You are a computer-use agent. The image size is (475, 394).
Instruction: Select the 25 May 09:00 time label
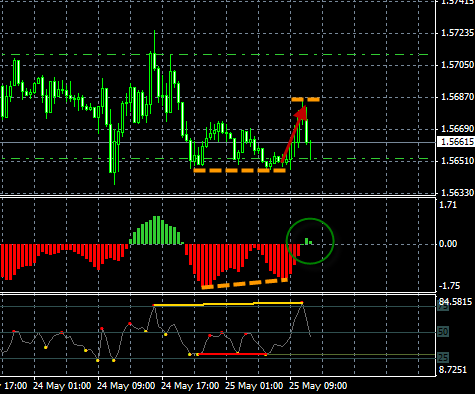(318, 386)
